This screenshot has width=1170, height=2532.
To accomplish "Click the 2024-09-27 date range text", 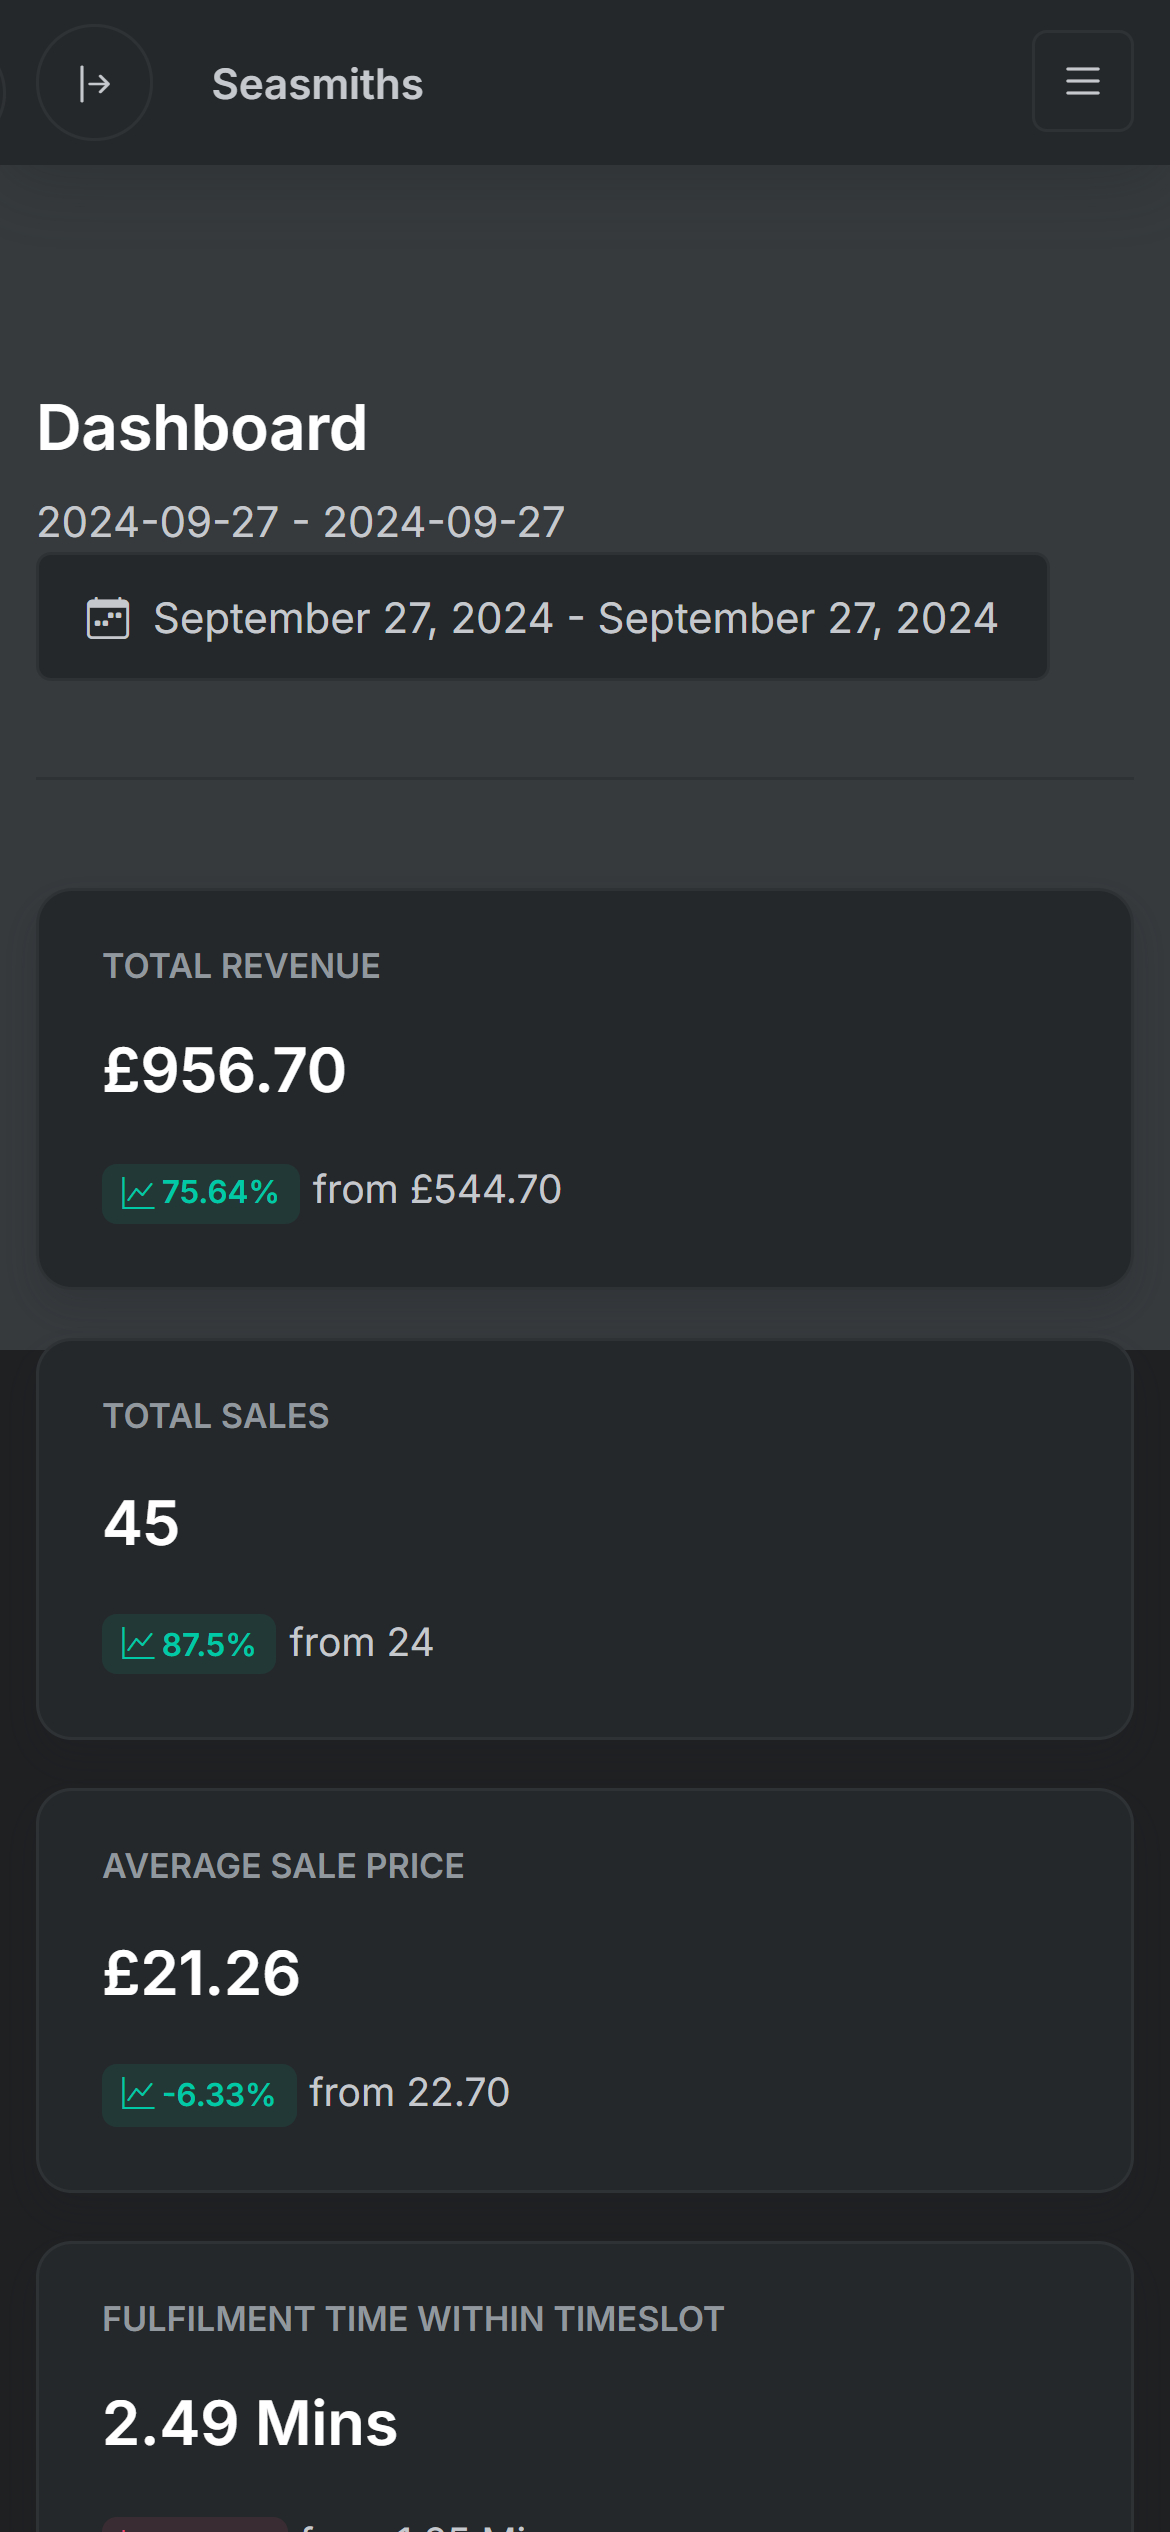I will coord(301,522).
